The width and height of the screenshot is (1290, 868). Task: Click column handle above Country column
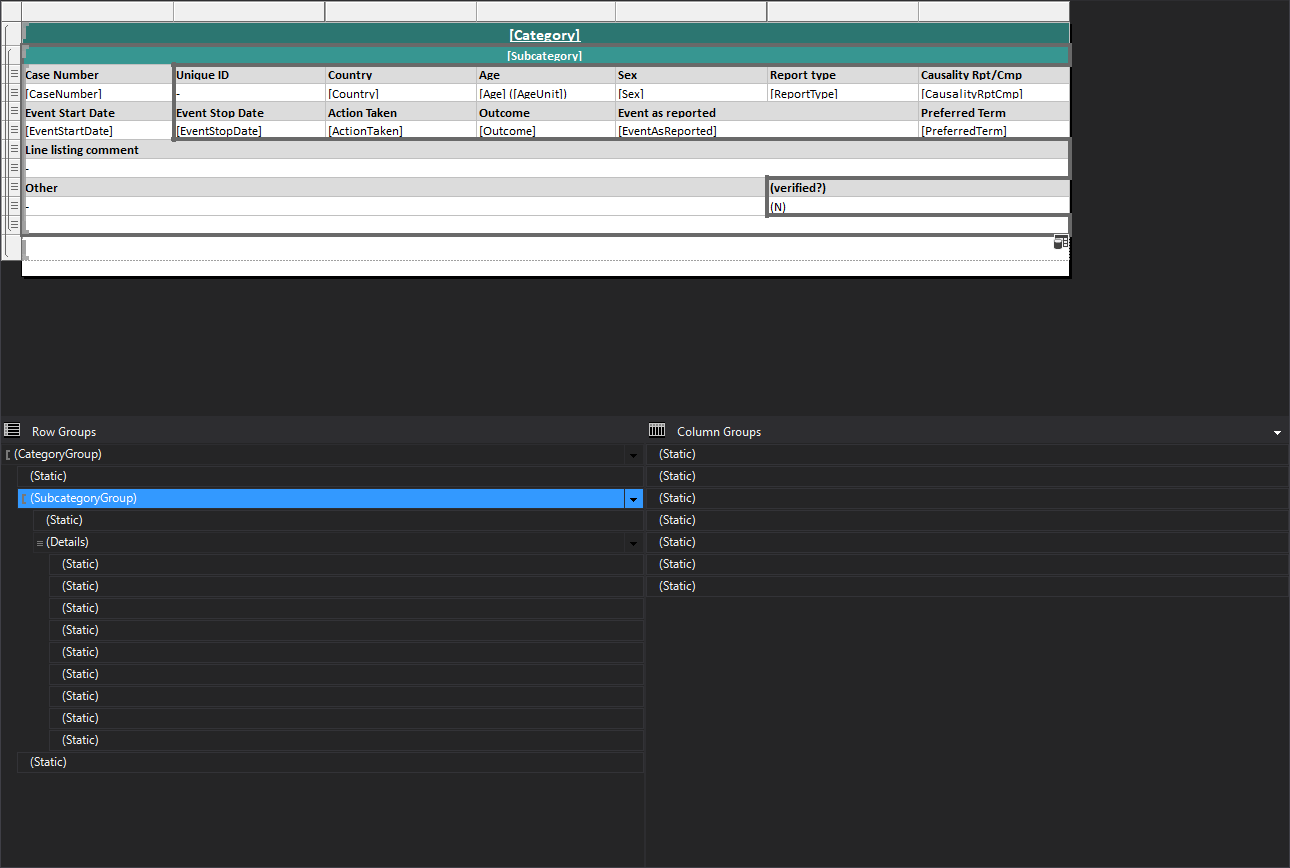click(x=401, y=11)
